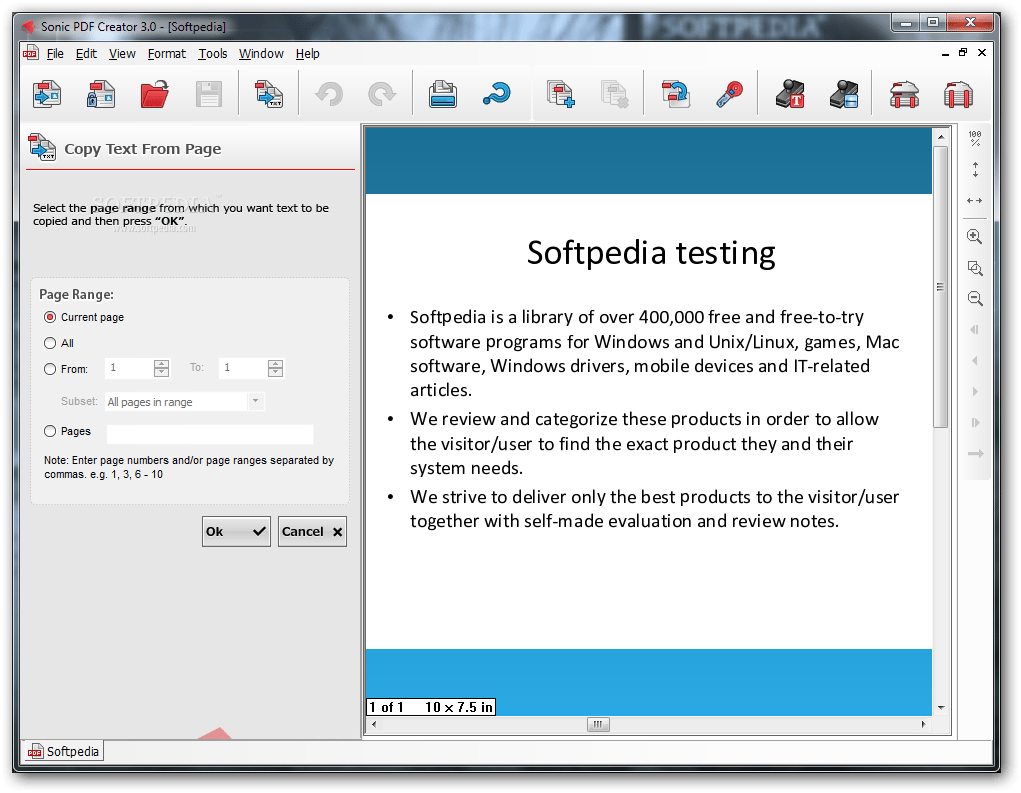This screenshot has height=793, width=1021.
Task: Click the fit page height vertical arrows icon
Action: click(975, 170)
